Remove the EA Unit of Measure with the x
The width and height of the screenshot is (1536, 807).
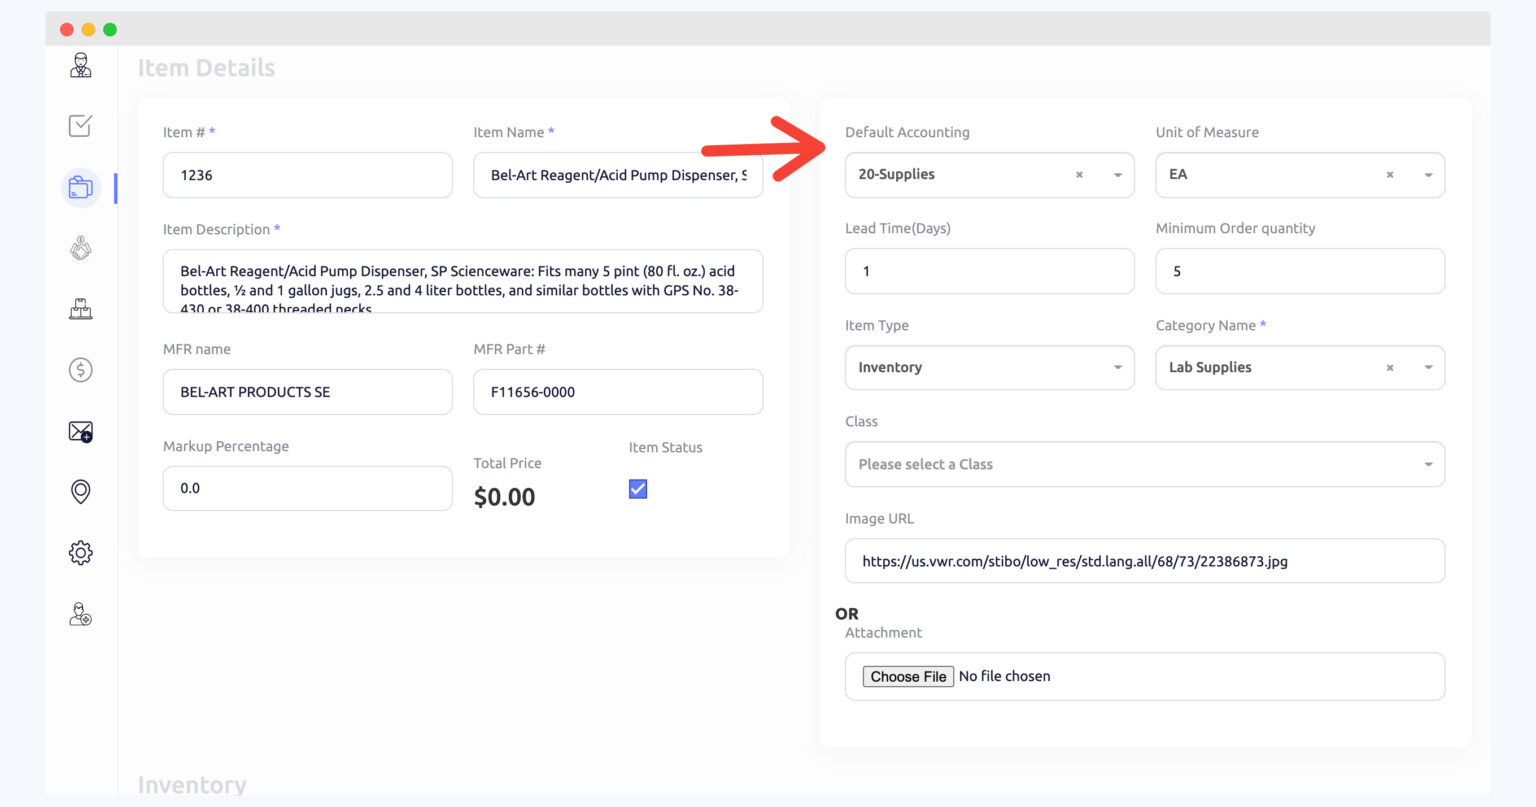pos(1389,174)
